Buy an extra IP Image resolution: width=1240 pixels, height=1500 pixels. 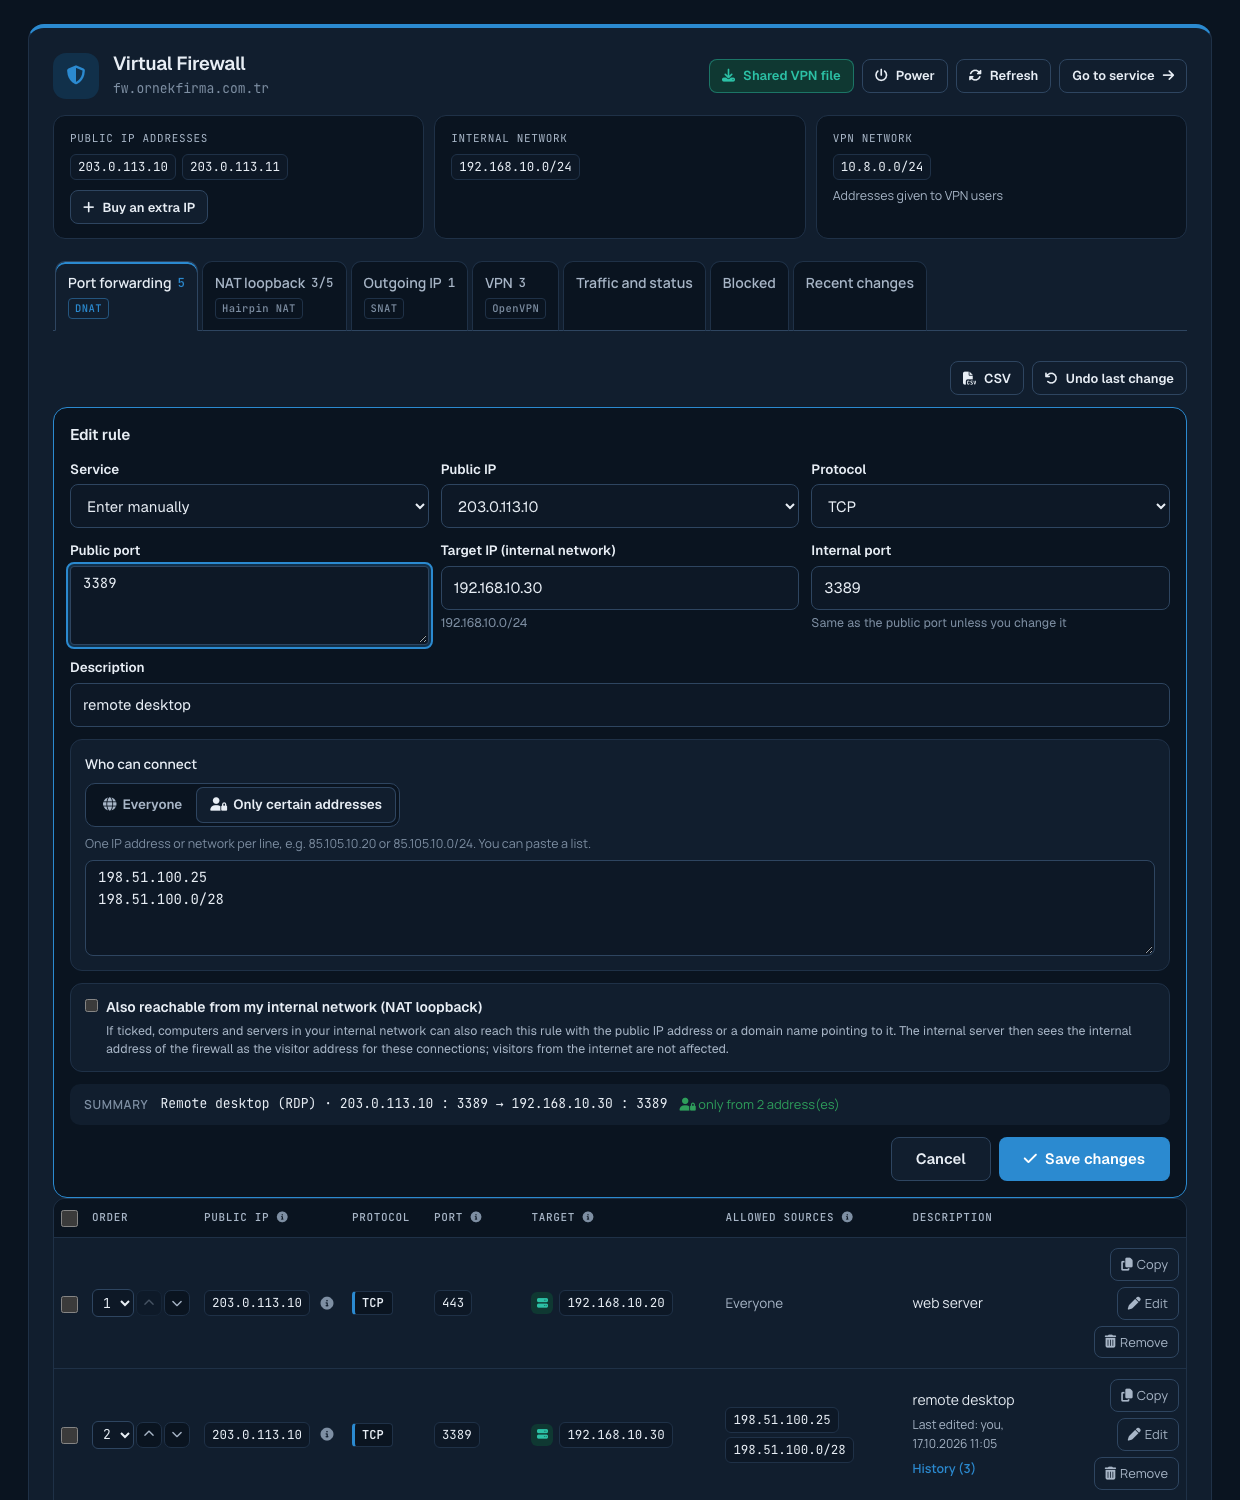tap(139, 207)
